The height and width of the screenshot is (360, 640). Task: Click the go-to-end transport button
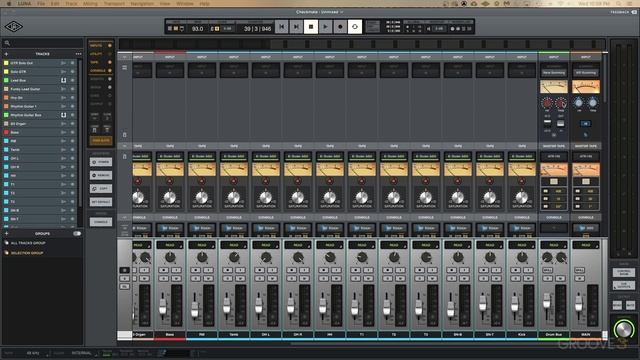(x=296, y=27)
